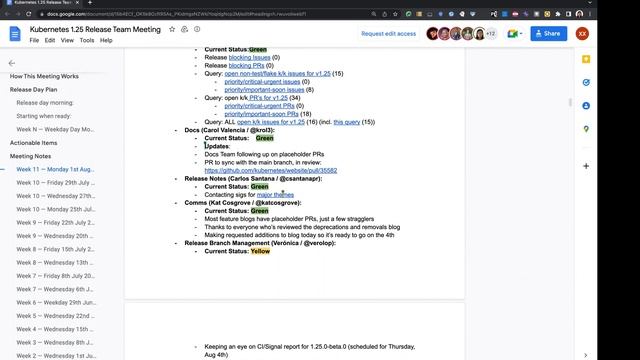Open a new browser tab
This screenshot has height=360, width=640.
pyautogui.click(x=90, y=3)
